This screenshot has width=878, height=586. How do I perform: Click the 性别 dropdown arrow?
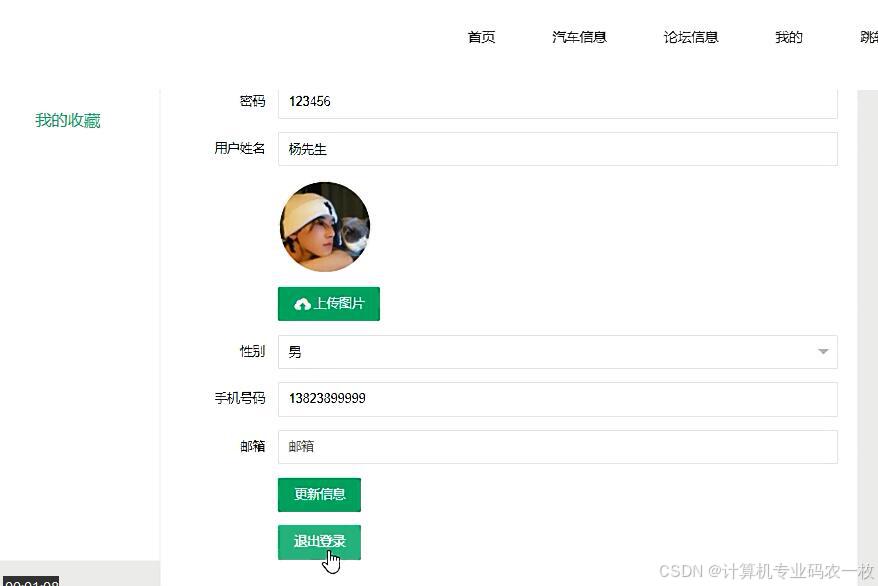(x=823, y=352)
